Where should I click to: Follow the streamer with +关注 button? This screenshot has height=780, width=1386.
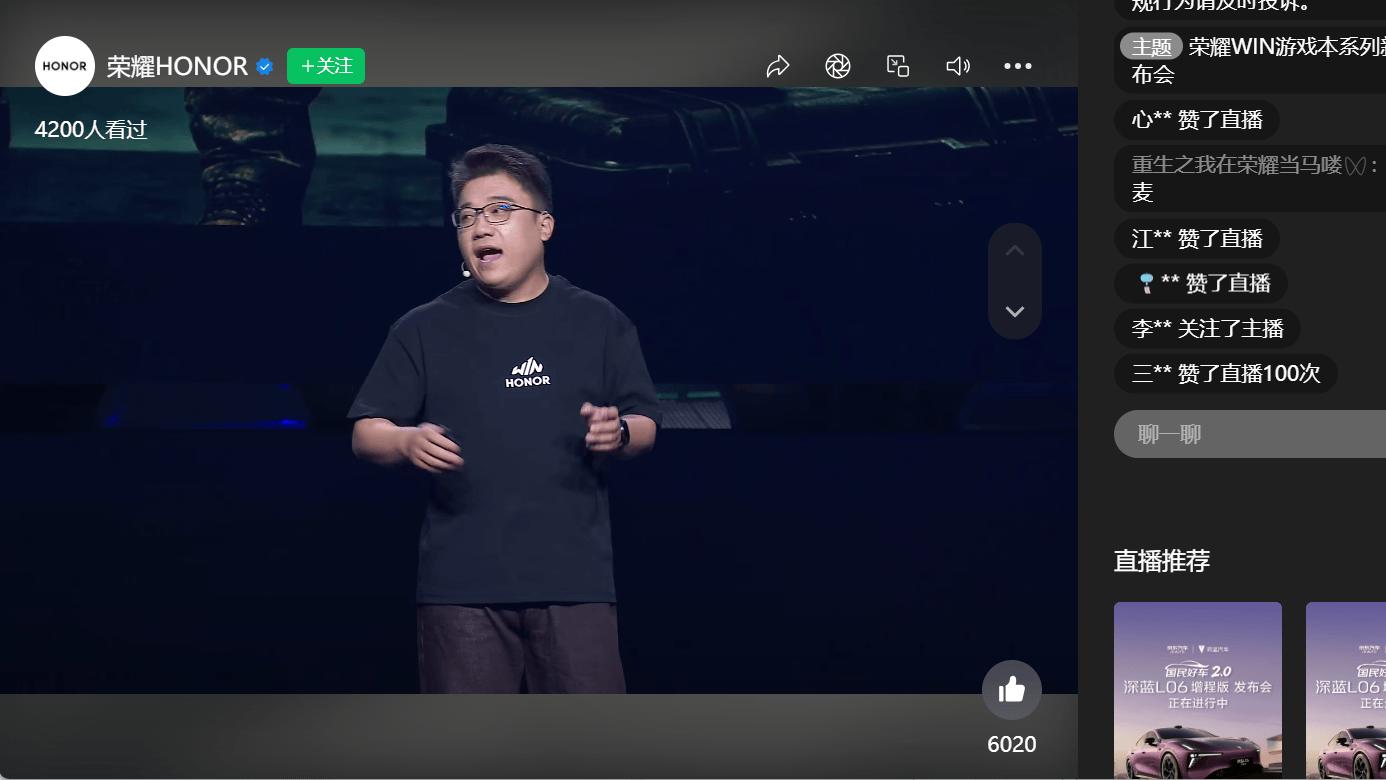tap(326, 66)
